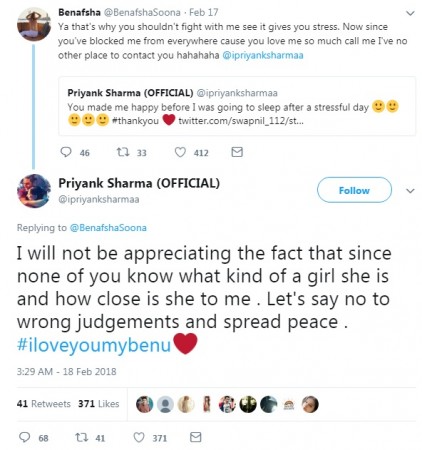422x450 pixels.
Task: Expand options chevron on Benafsha's tweet
Action: 410,13
